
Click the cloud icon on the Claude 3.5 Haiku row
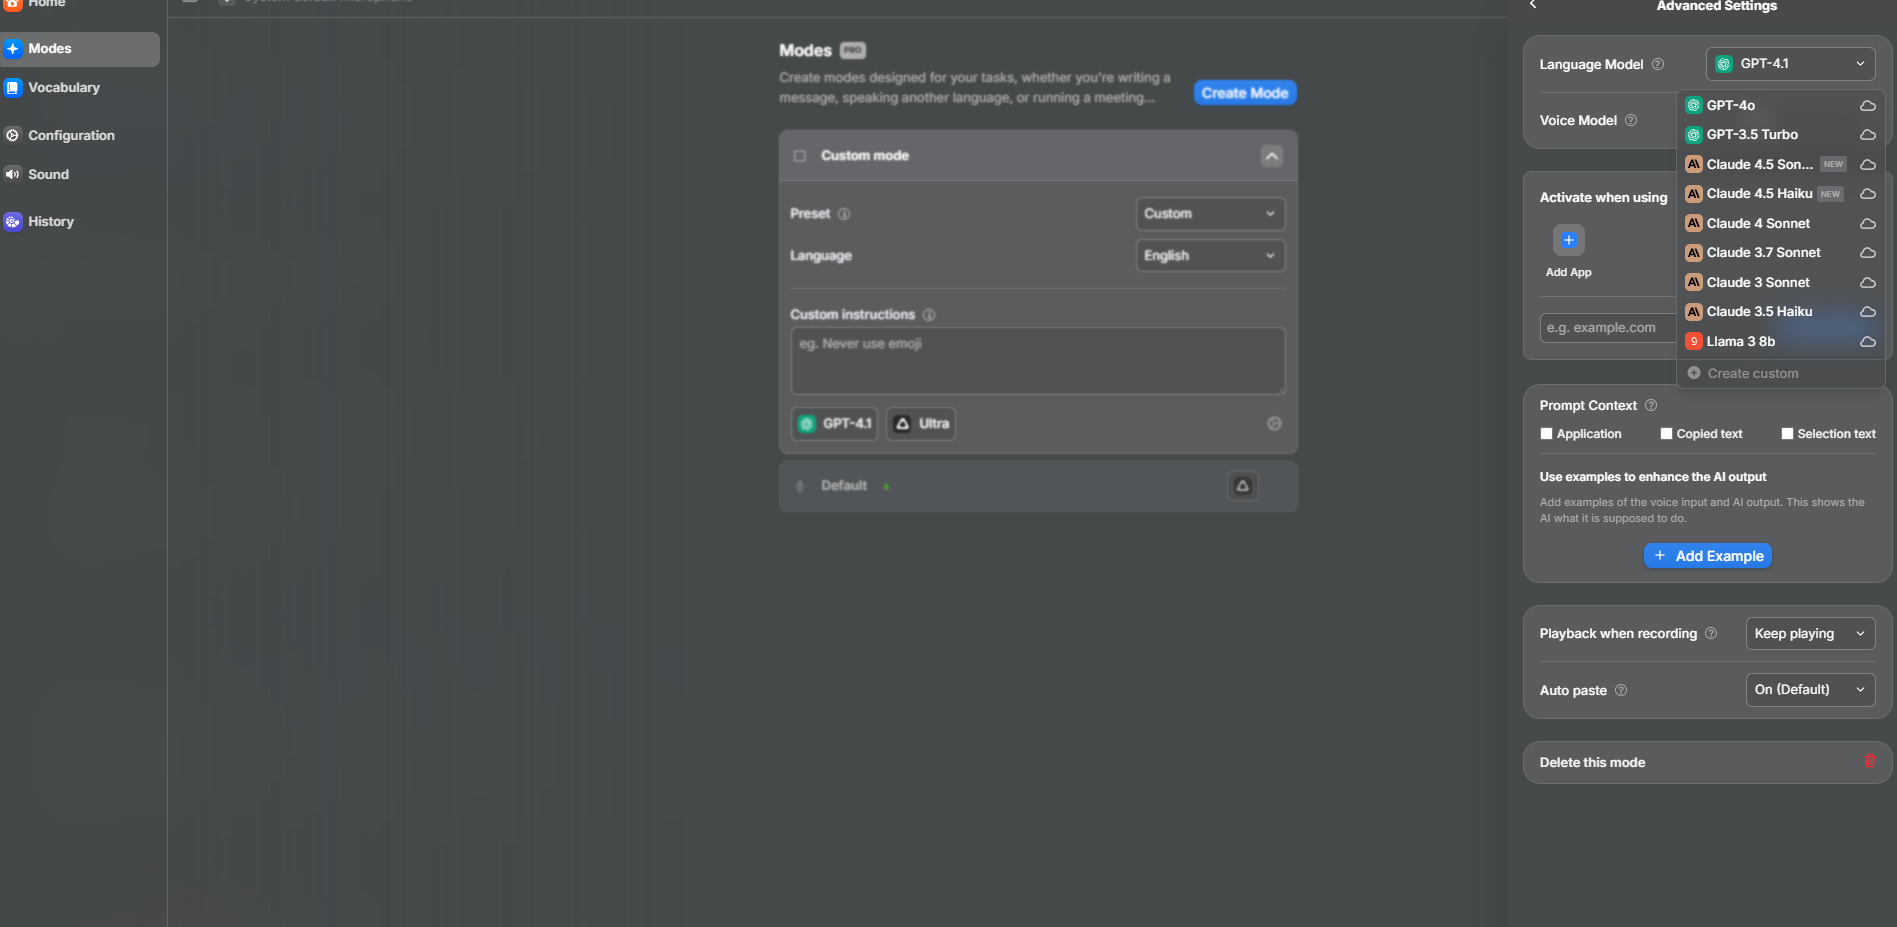[x=1867, y=311]
